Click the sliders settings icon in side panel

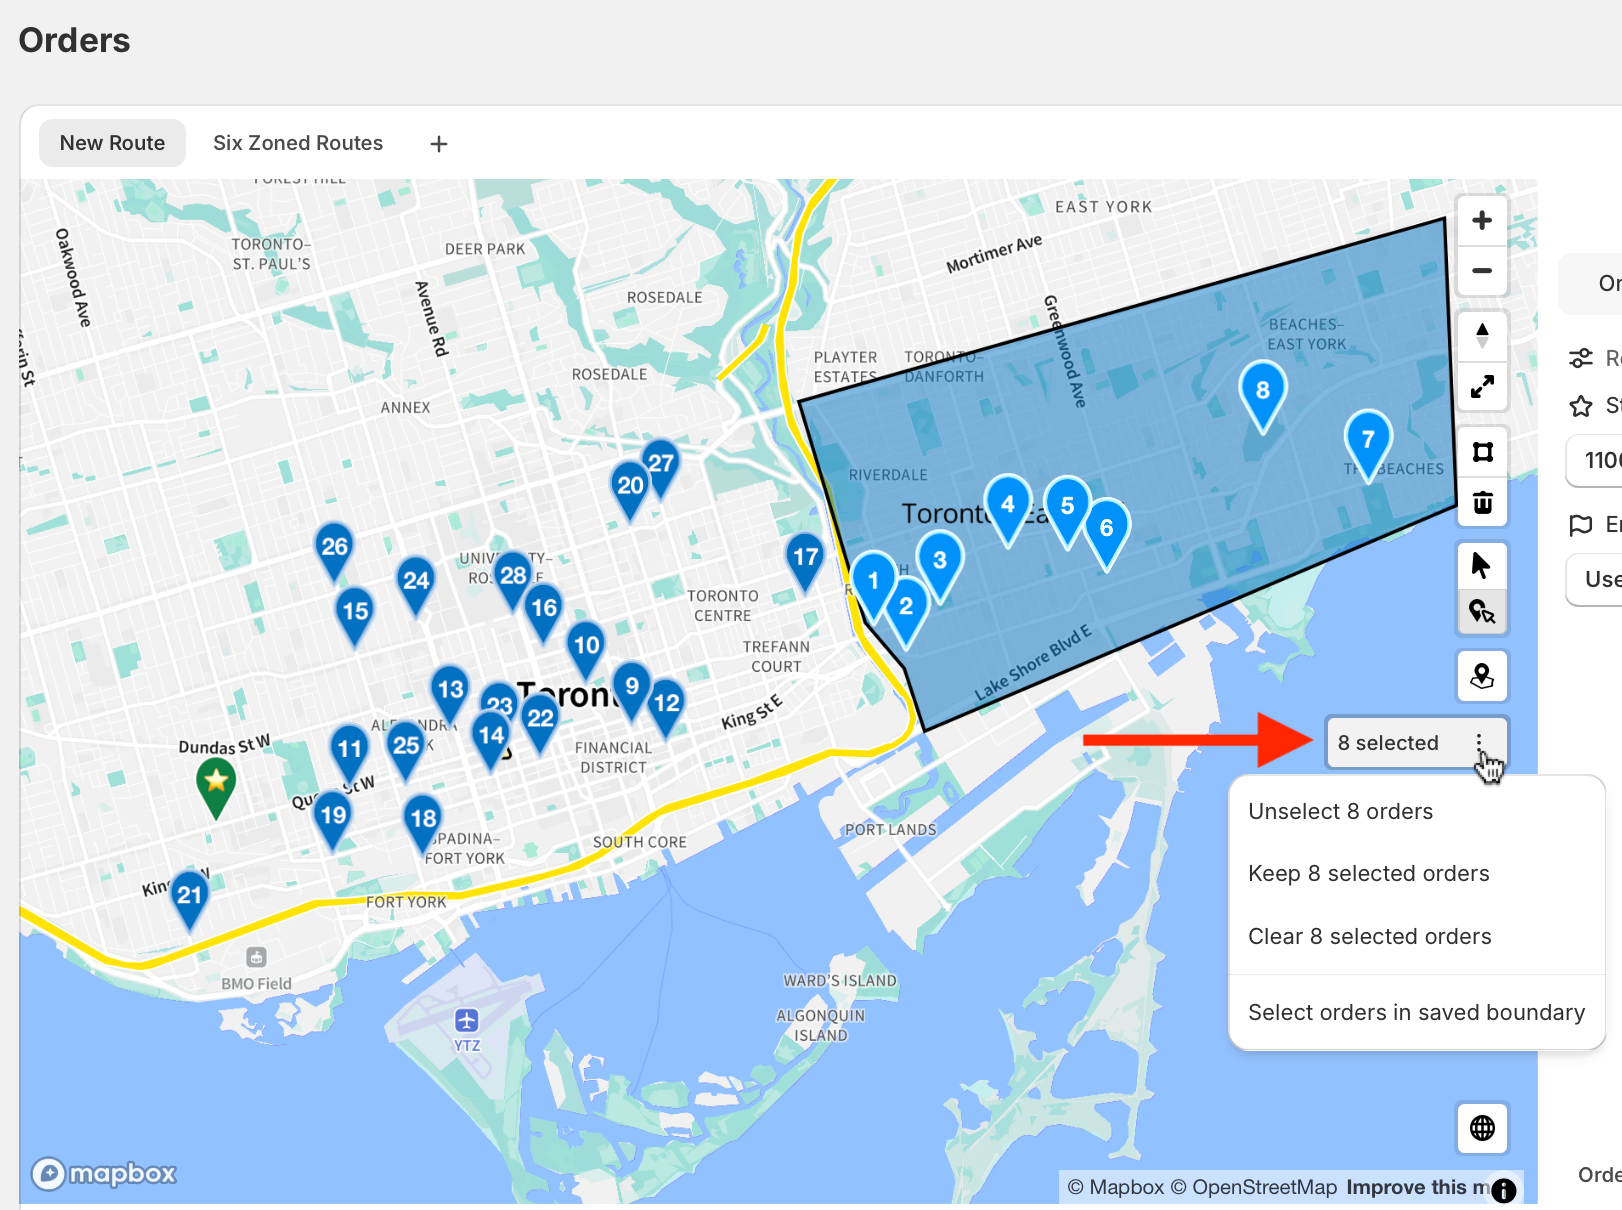1581,358
